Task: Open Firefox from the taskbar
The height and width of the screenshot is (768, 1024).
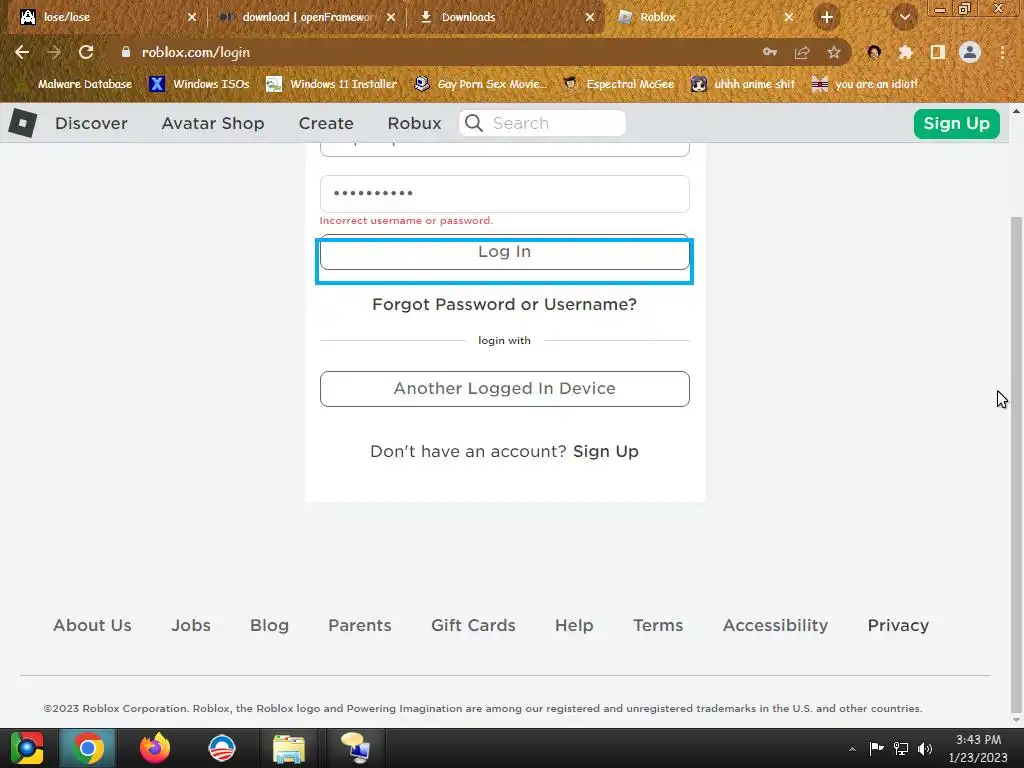Action: pos(155,748)
